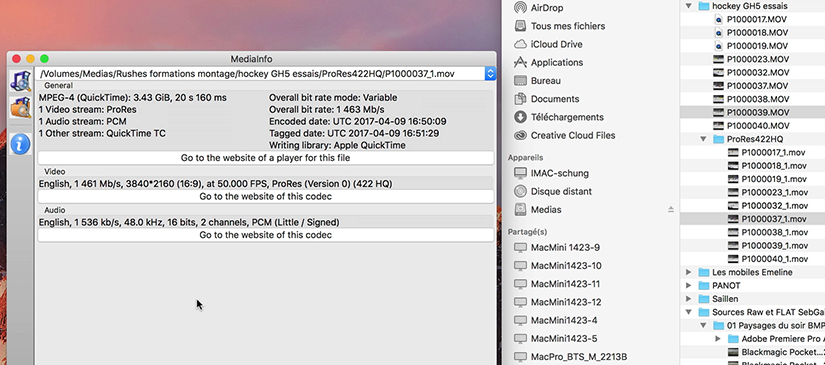Open the MediaInfo about info icon
Image resolution: width=825 pixels, height=365 pixels.
[x=21, y=144]
